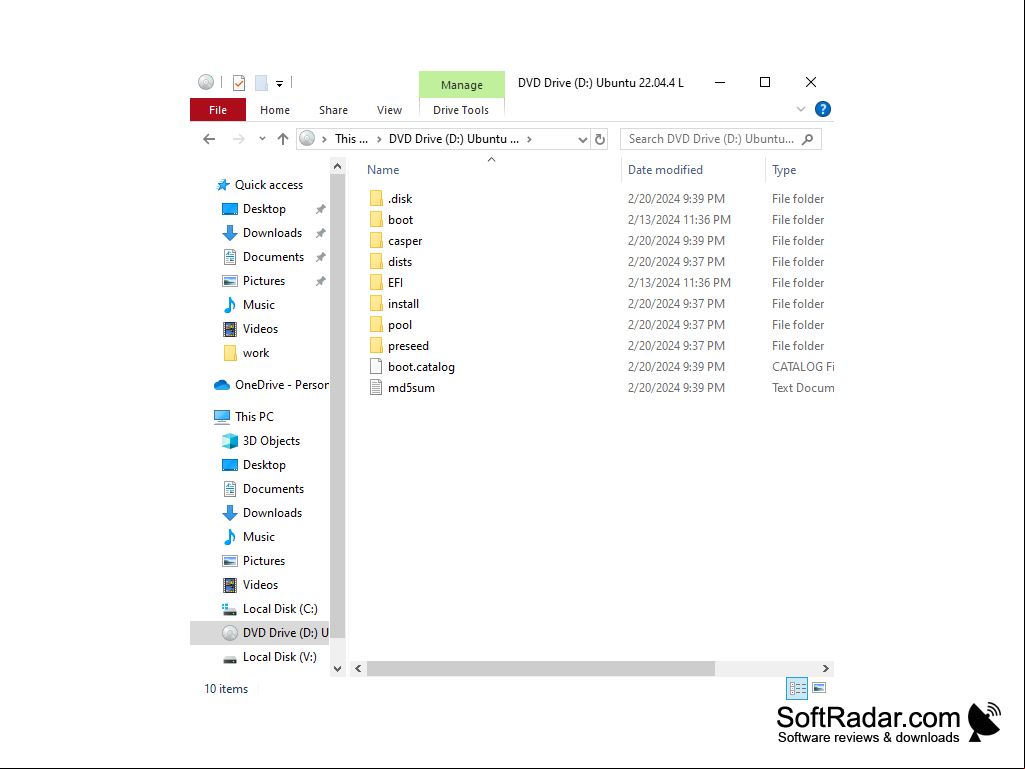Switch to the Share ribbon tab
The width and height of the screenshot is (1025, 769).
coord(333,110)
